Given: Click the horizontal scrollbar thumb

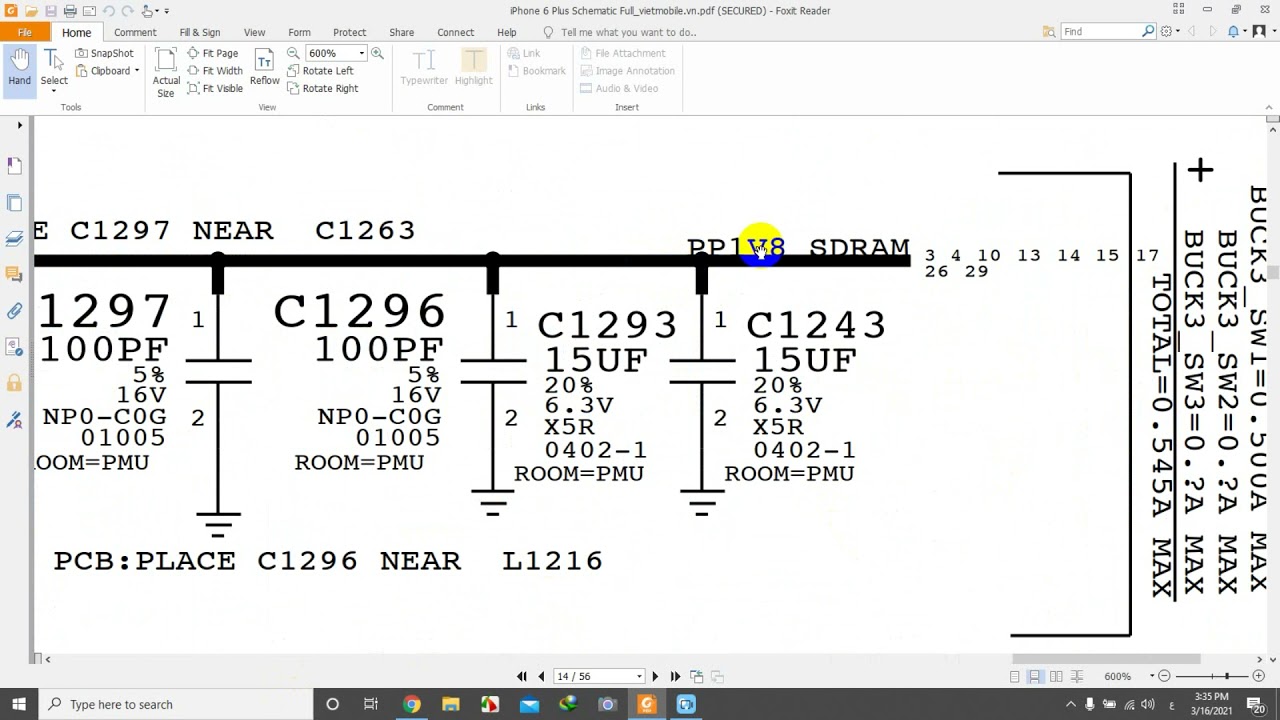Looking at the screenshot, I should pos(1106,659).
